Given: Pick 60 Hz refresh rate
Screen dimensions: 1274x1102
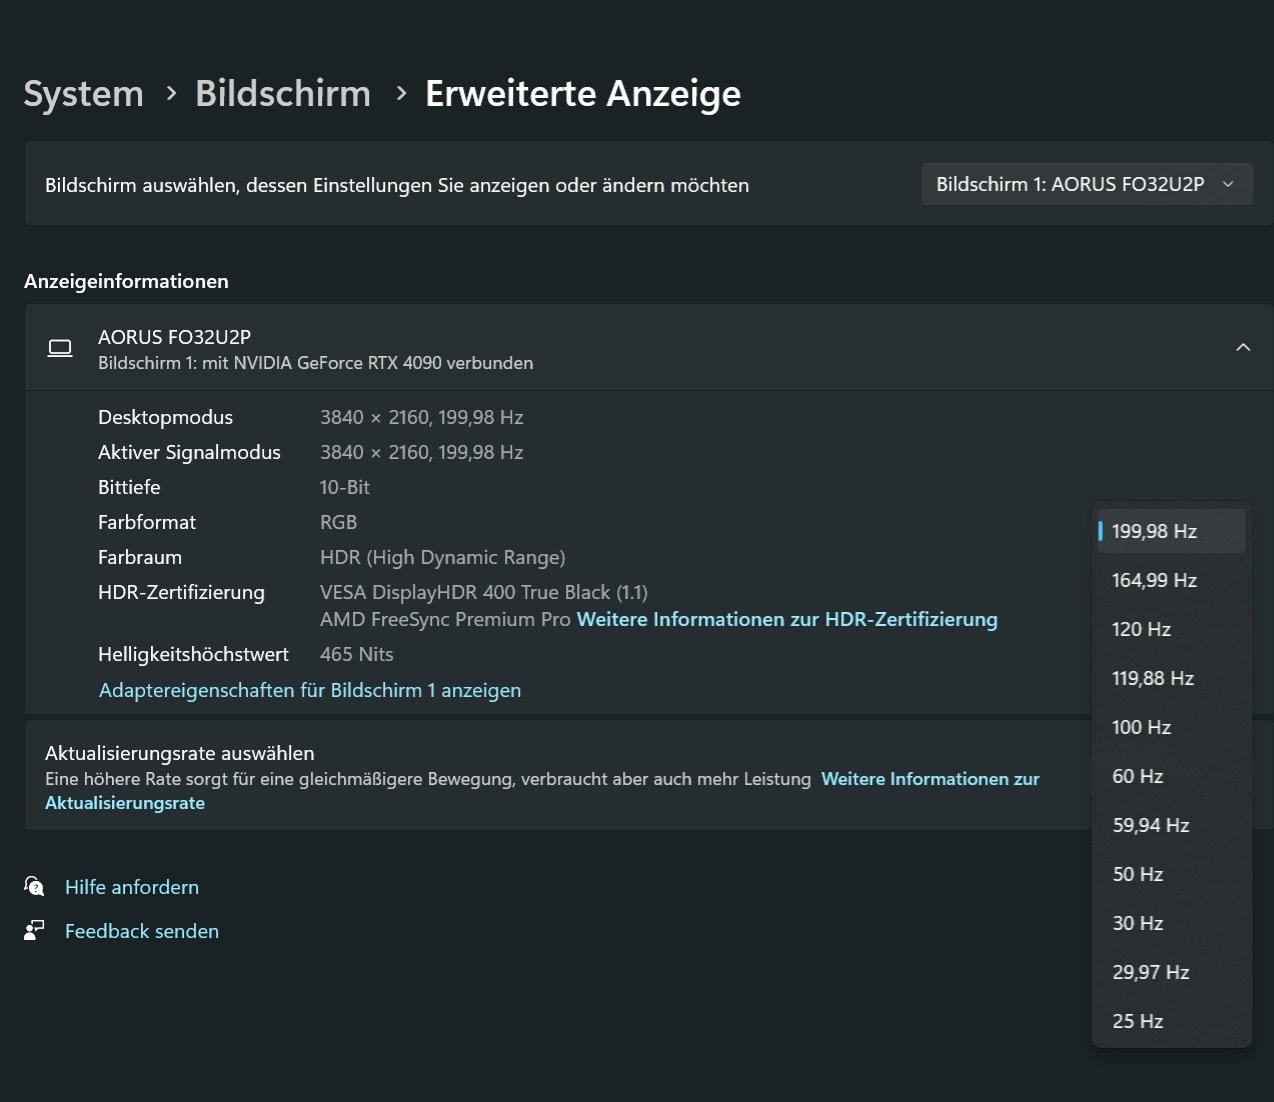Looking at the screenshot, I should point(1171,776).
